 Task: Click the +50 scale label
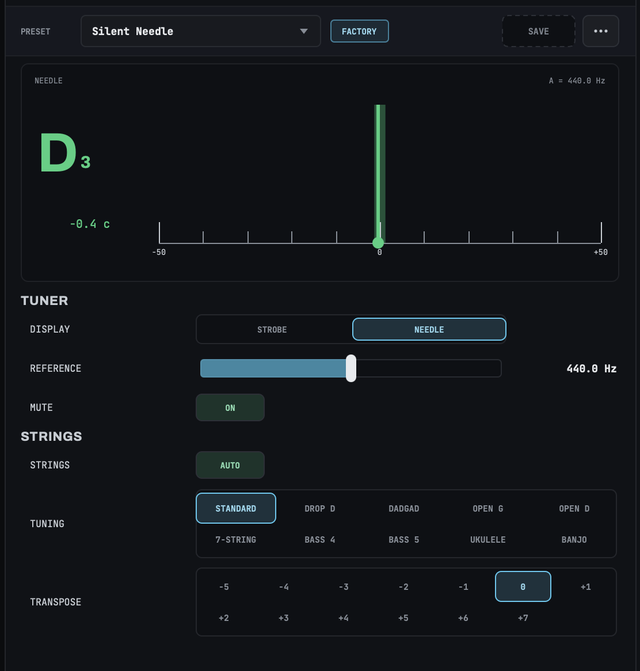601,252
